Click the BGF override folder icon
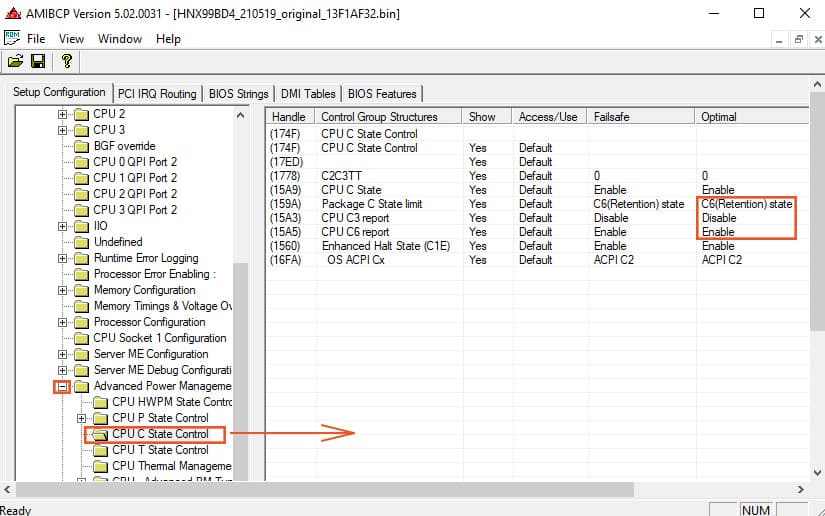Viewport: 825px width, 516px height. pos(81,146)
